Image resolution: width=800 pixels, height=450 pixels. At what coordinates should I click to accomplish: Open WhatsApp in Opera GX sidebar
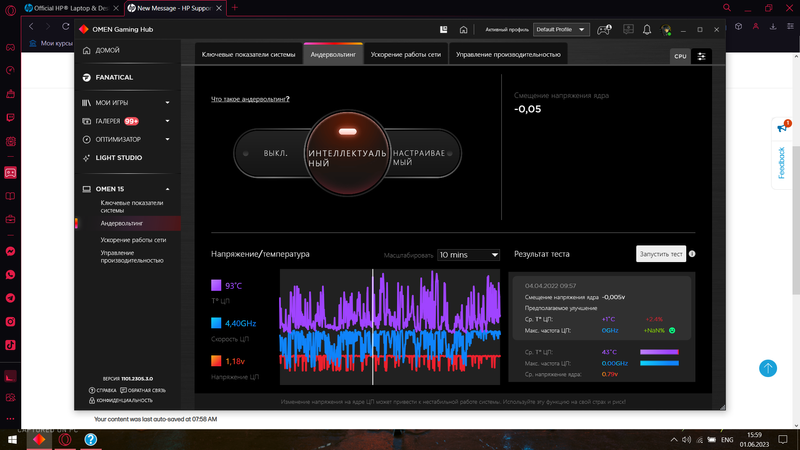(10, 274)
